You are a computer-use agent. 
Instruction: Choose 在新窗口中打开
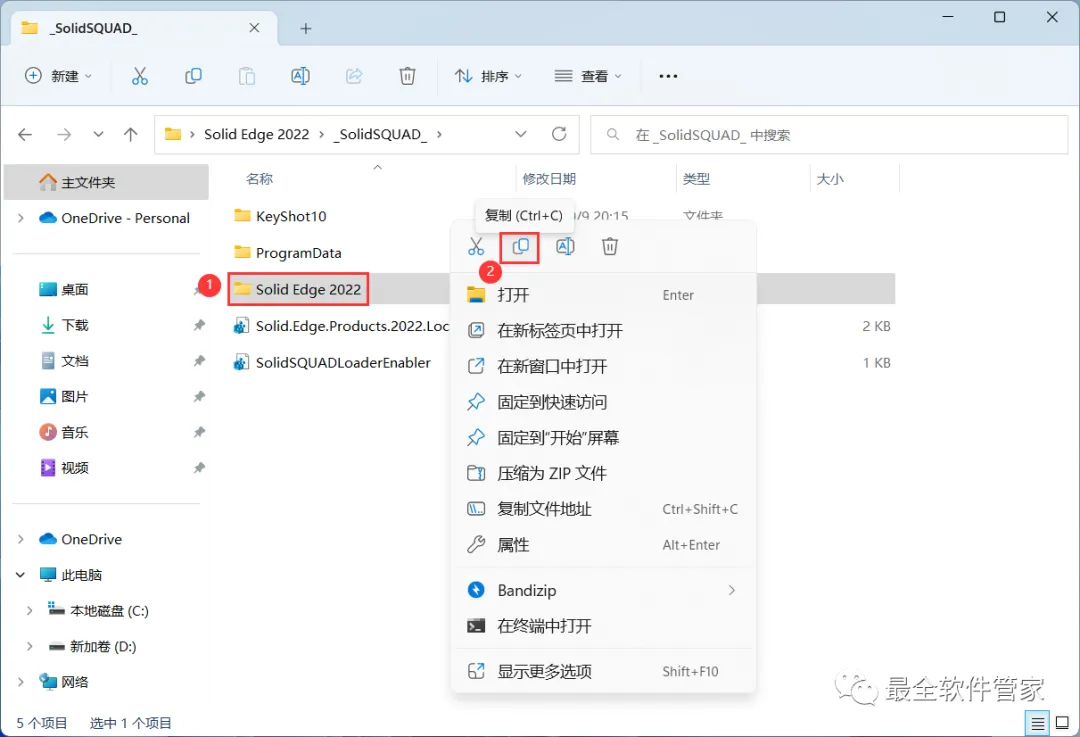click(603, 366)
